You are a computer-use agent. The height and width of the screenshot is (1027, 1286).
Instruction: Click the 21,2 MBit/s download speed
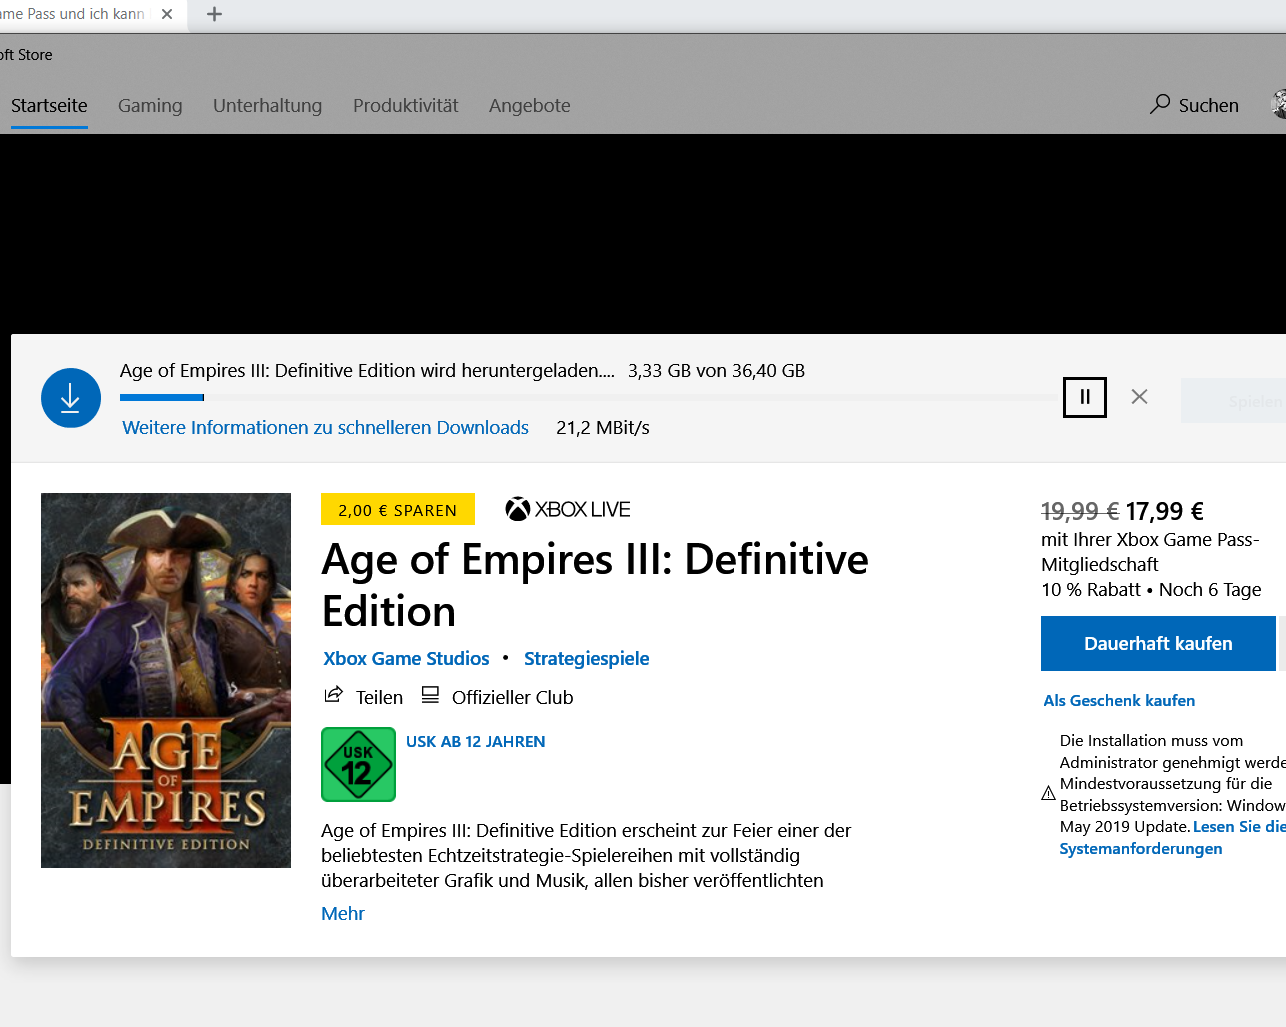[x=603, y=427]
